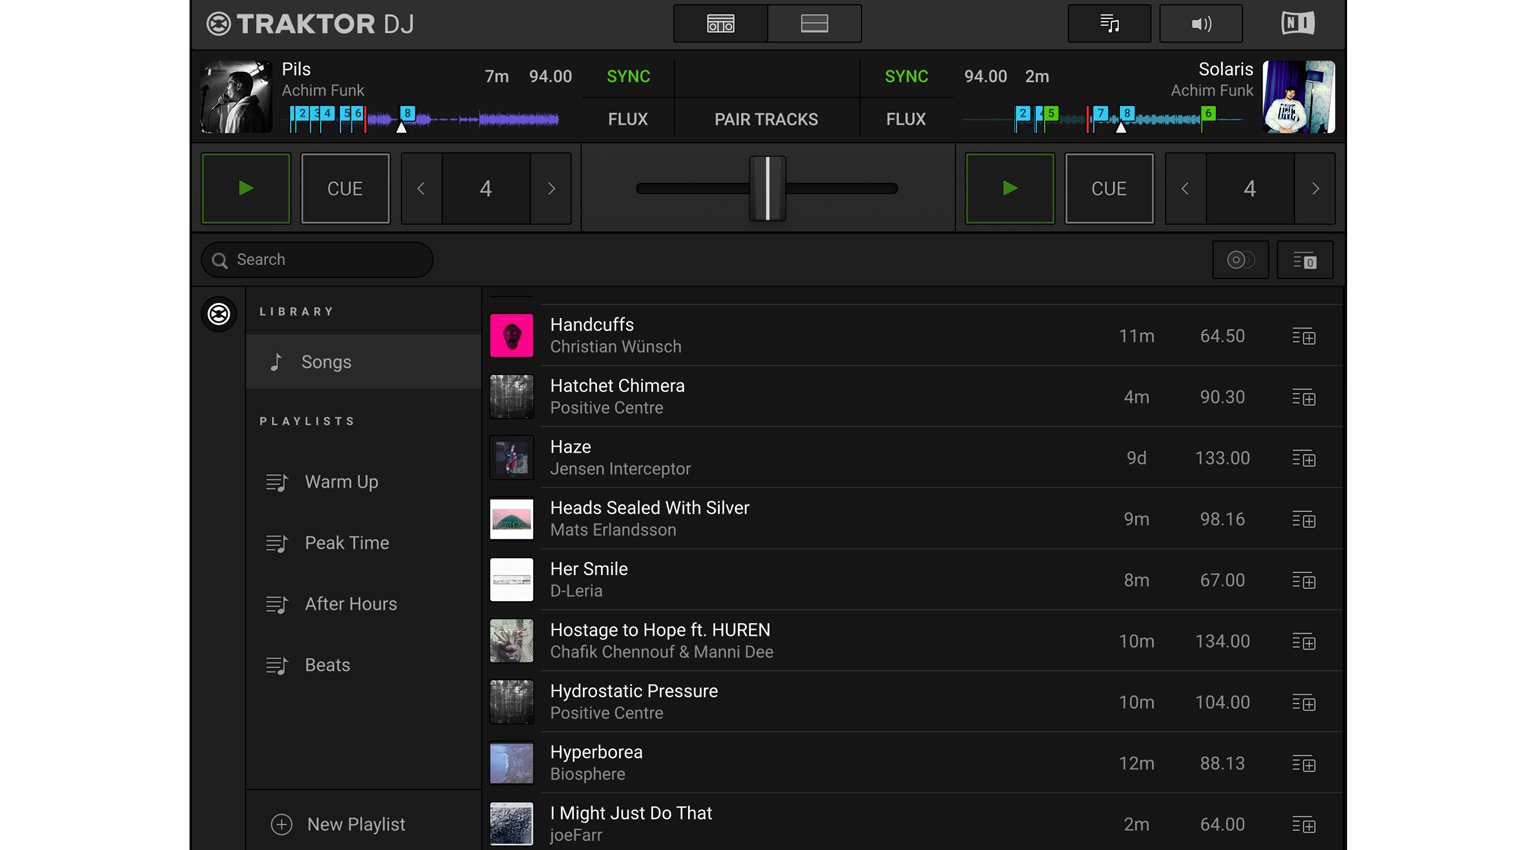The height and width of the screenshot is (850, 1540).
Task: Select Her Smile track title
Action: 589,569
